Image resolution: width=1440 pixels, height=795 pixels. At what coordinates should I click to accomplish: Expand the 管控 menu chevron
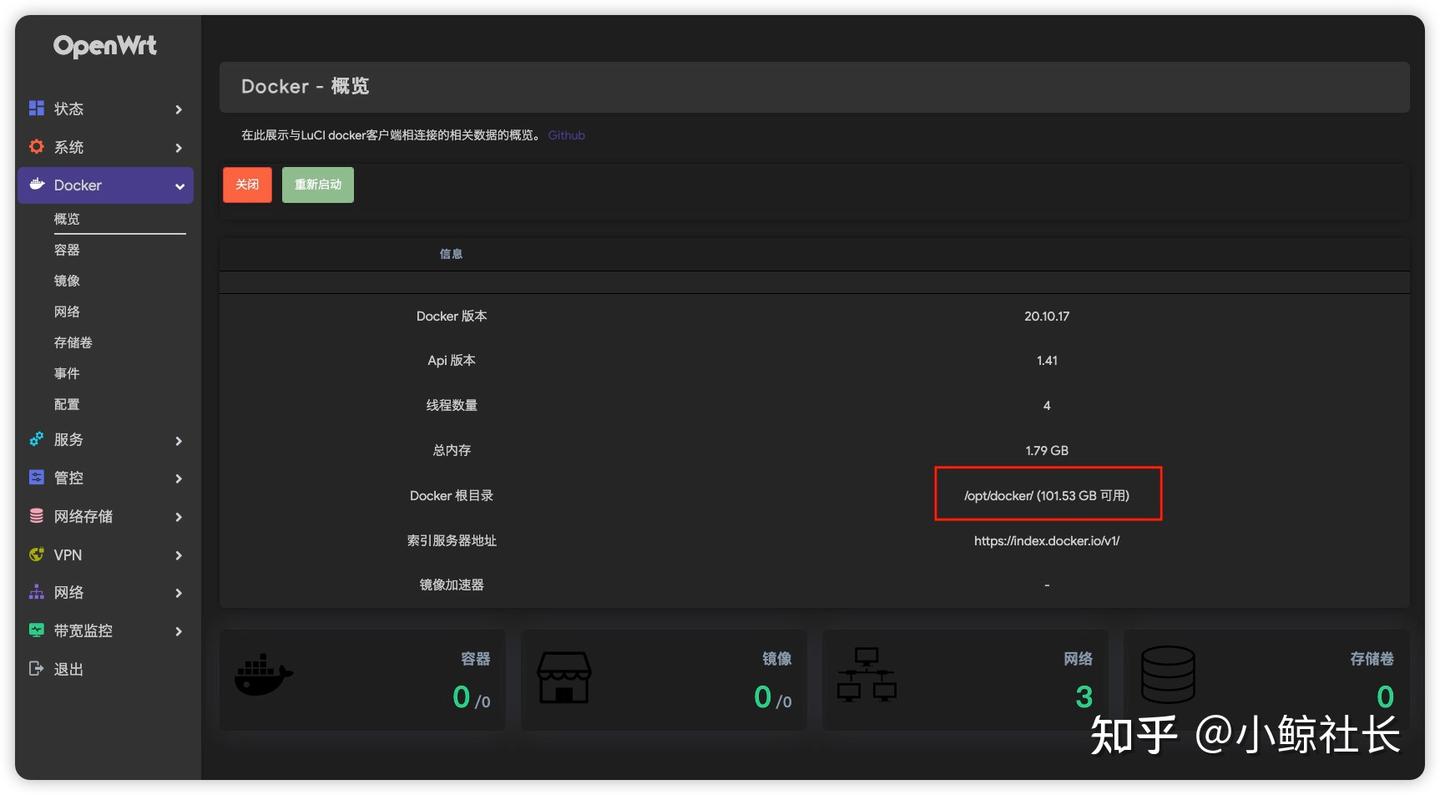point(178,479)
